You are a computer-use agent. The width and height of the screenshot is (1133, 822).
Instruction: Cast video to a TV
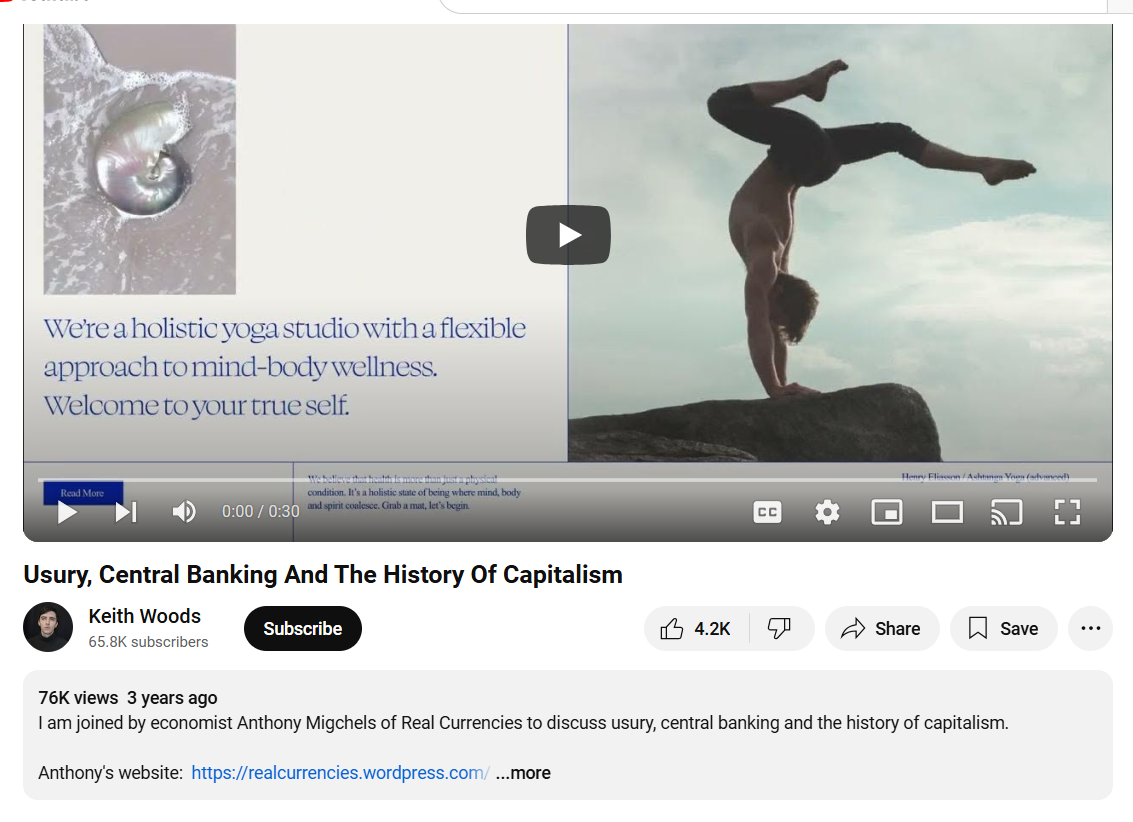[1007, 512]
